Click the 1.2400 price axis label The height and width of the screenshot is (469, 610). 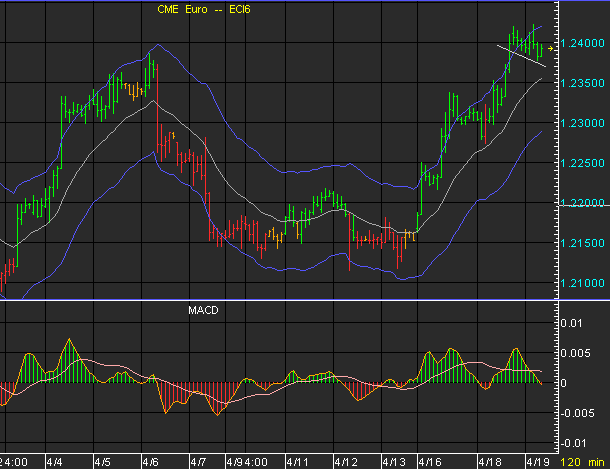[x=582, y=44]
